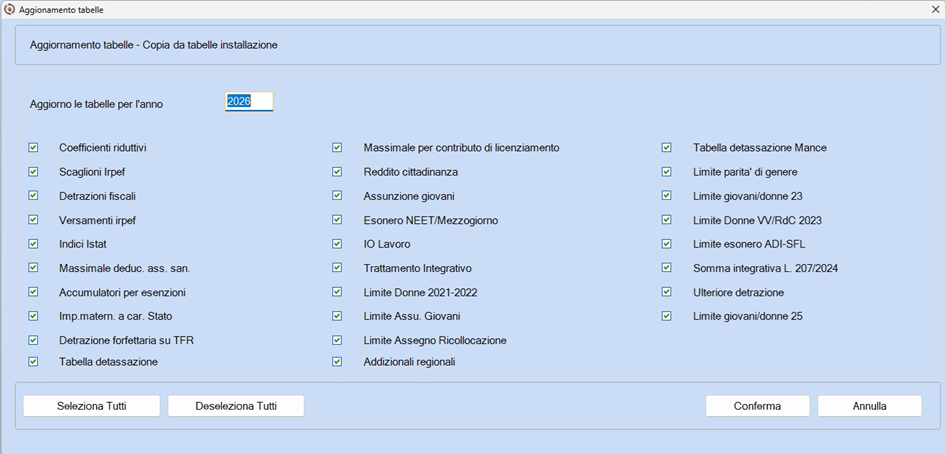The image size is (945, 454).
Task: Click the 'Versamenti irpef' label text
Action: [97, 221]
